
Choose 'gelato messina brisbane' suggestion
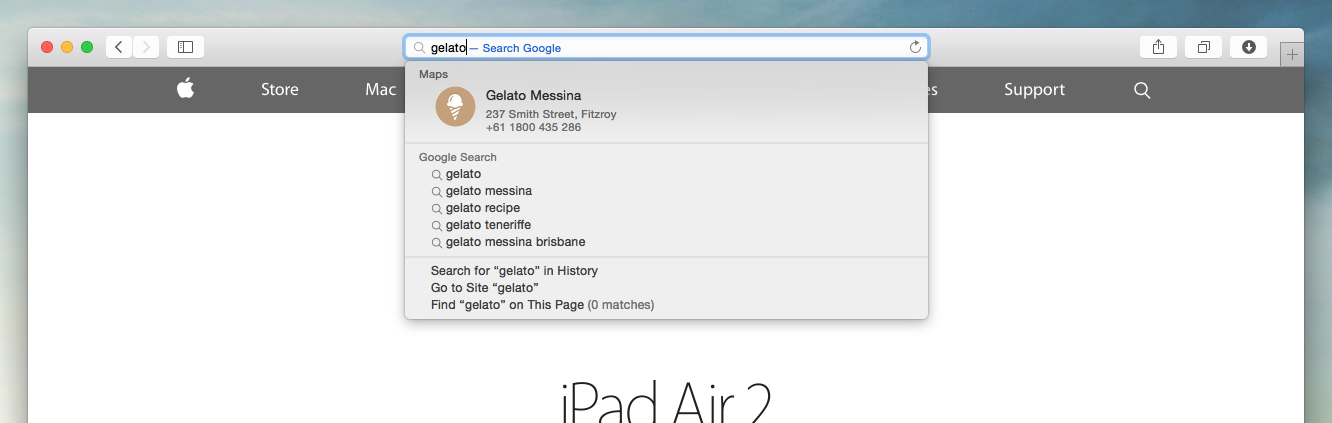[666, 242]
